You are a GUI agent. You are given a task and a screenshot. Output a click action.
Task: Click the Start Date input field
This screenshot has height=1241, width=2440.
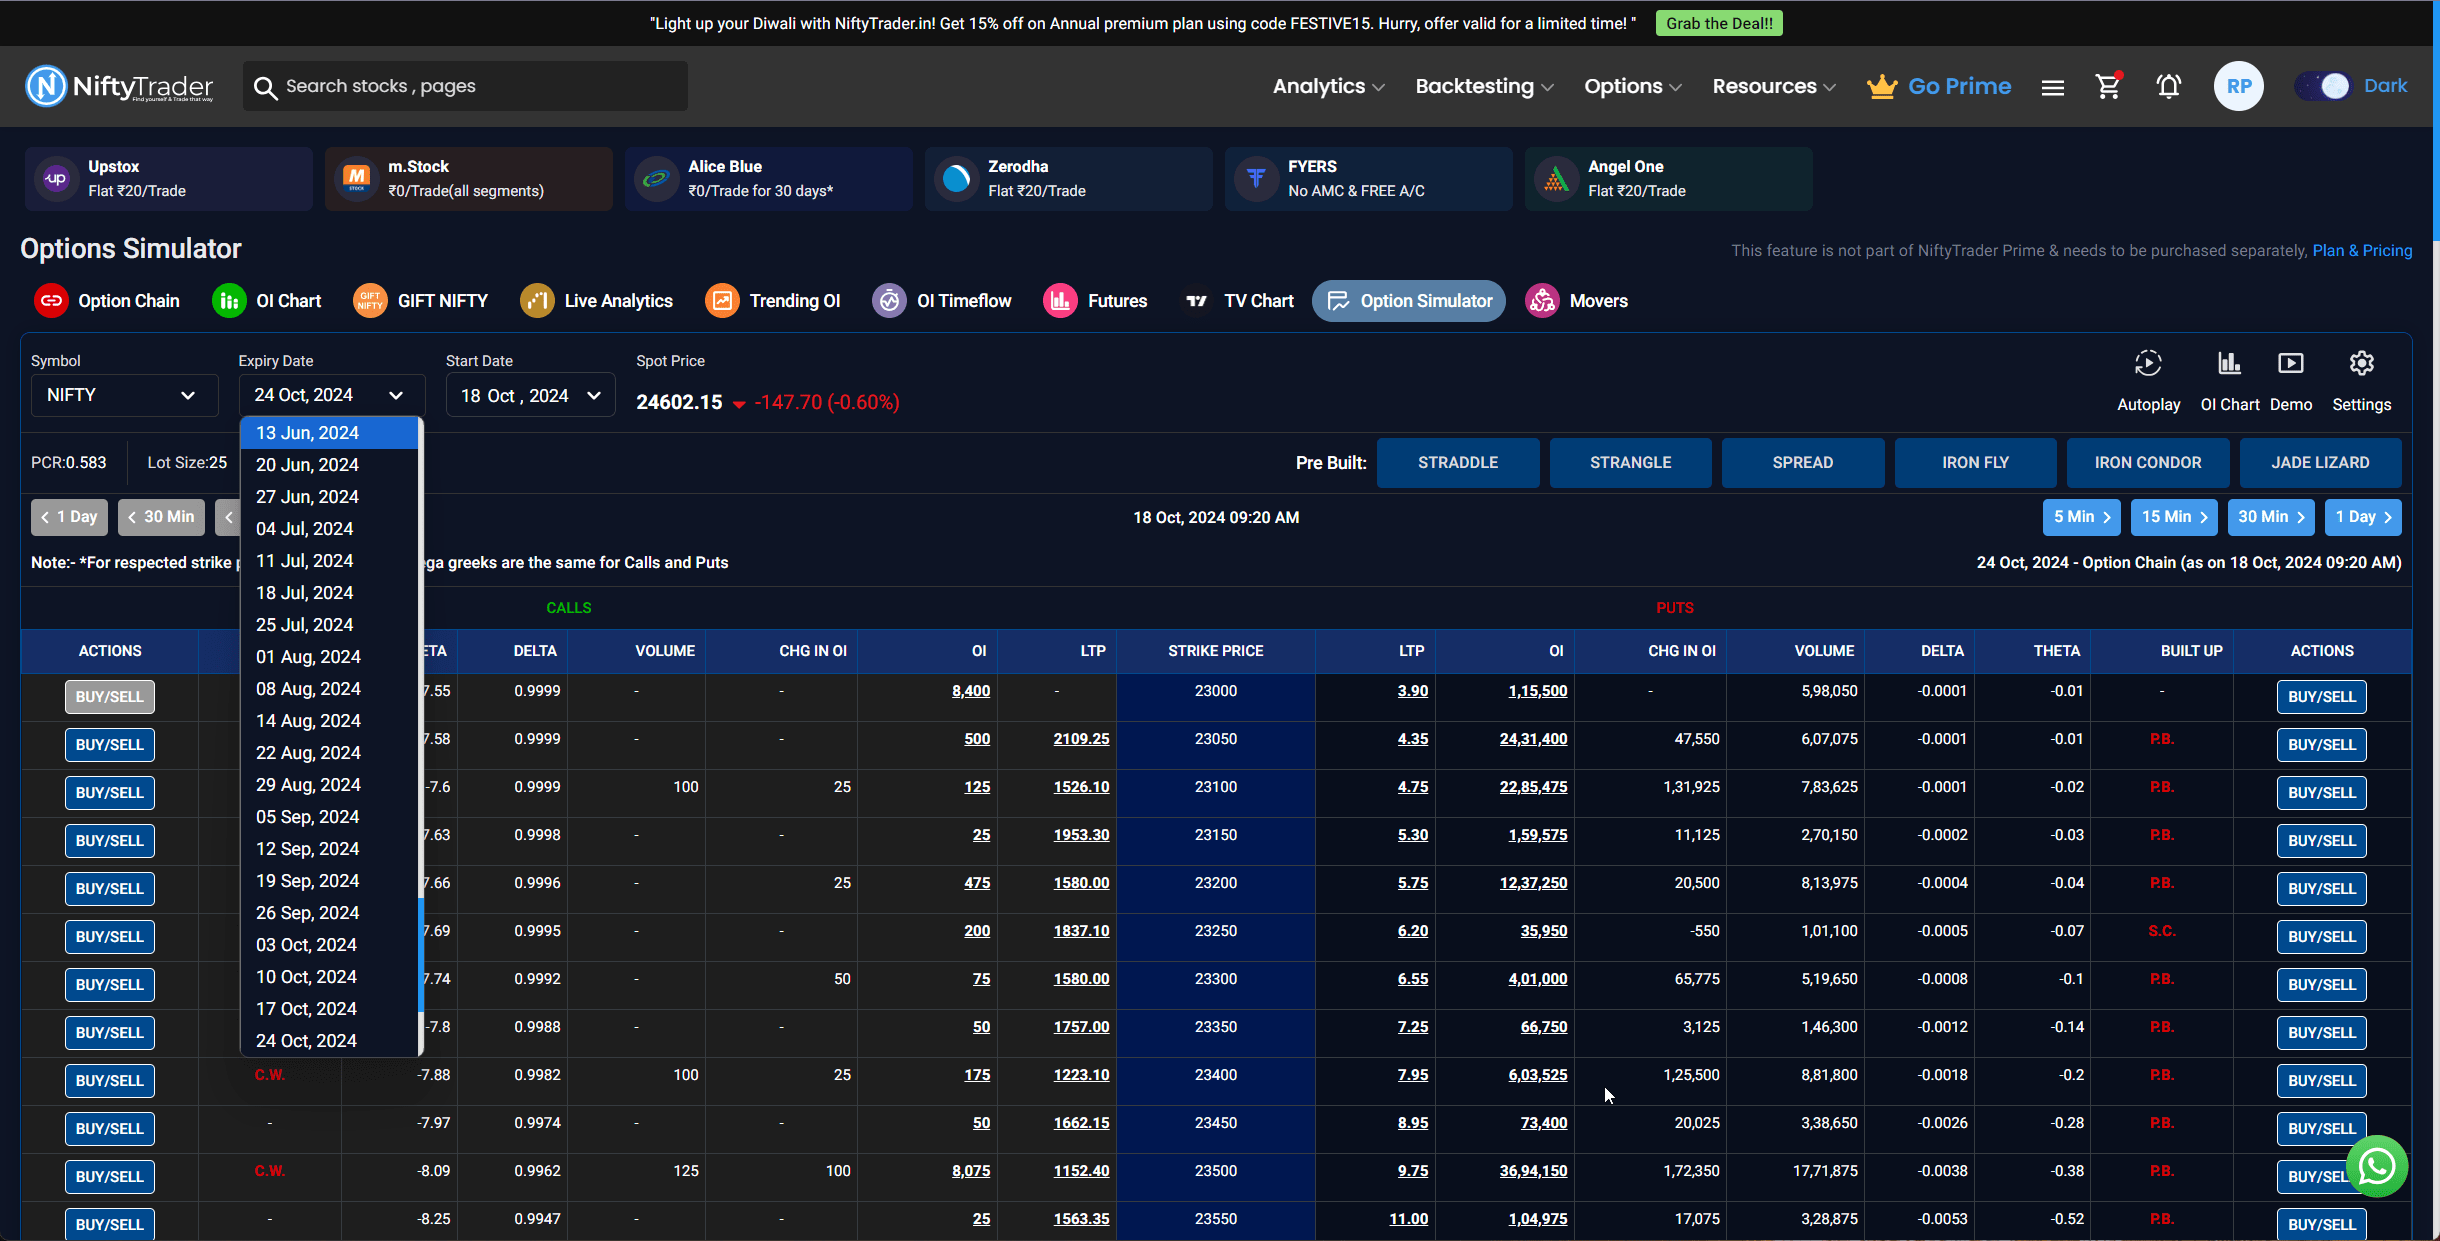pyautogui.click(x=529, y=394)
